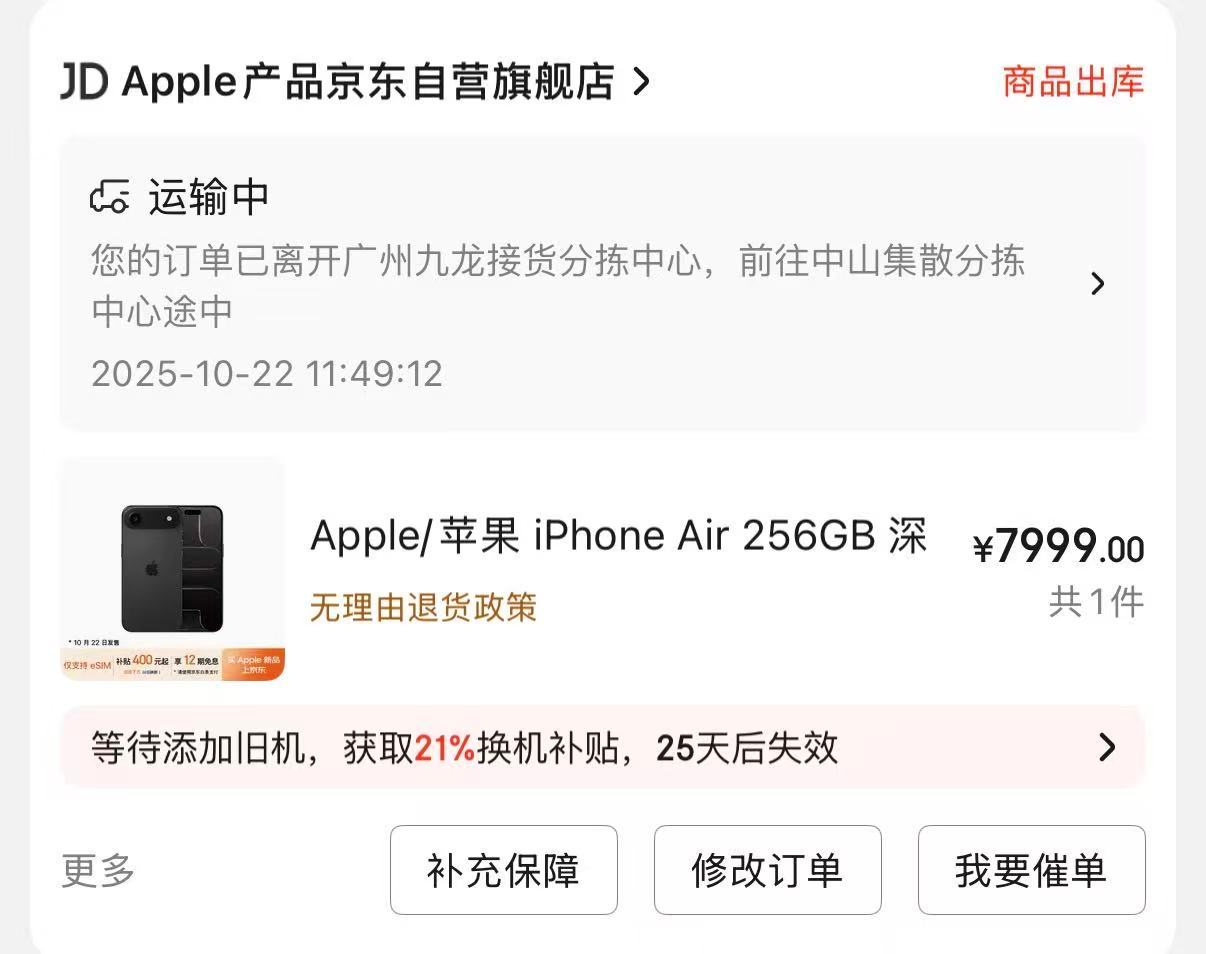The image size is (1206, 954).
Task: Open the Apple/苹果 iPhone Air 256GB product title
Action: pos(619,535)
